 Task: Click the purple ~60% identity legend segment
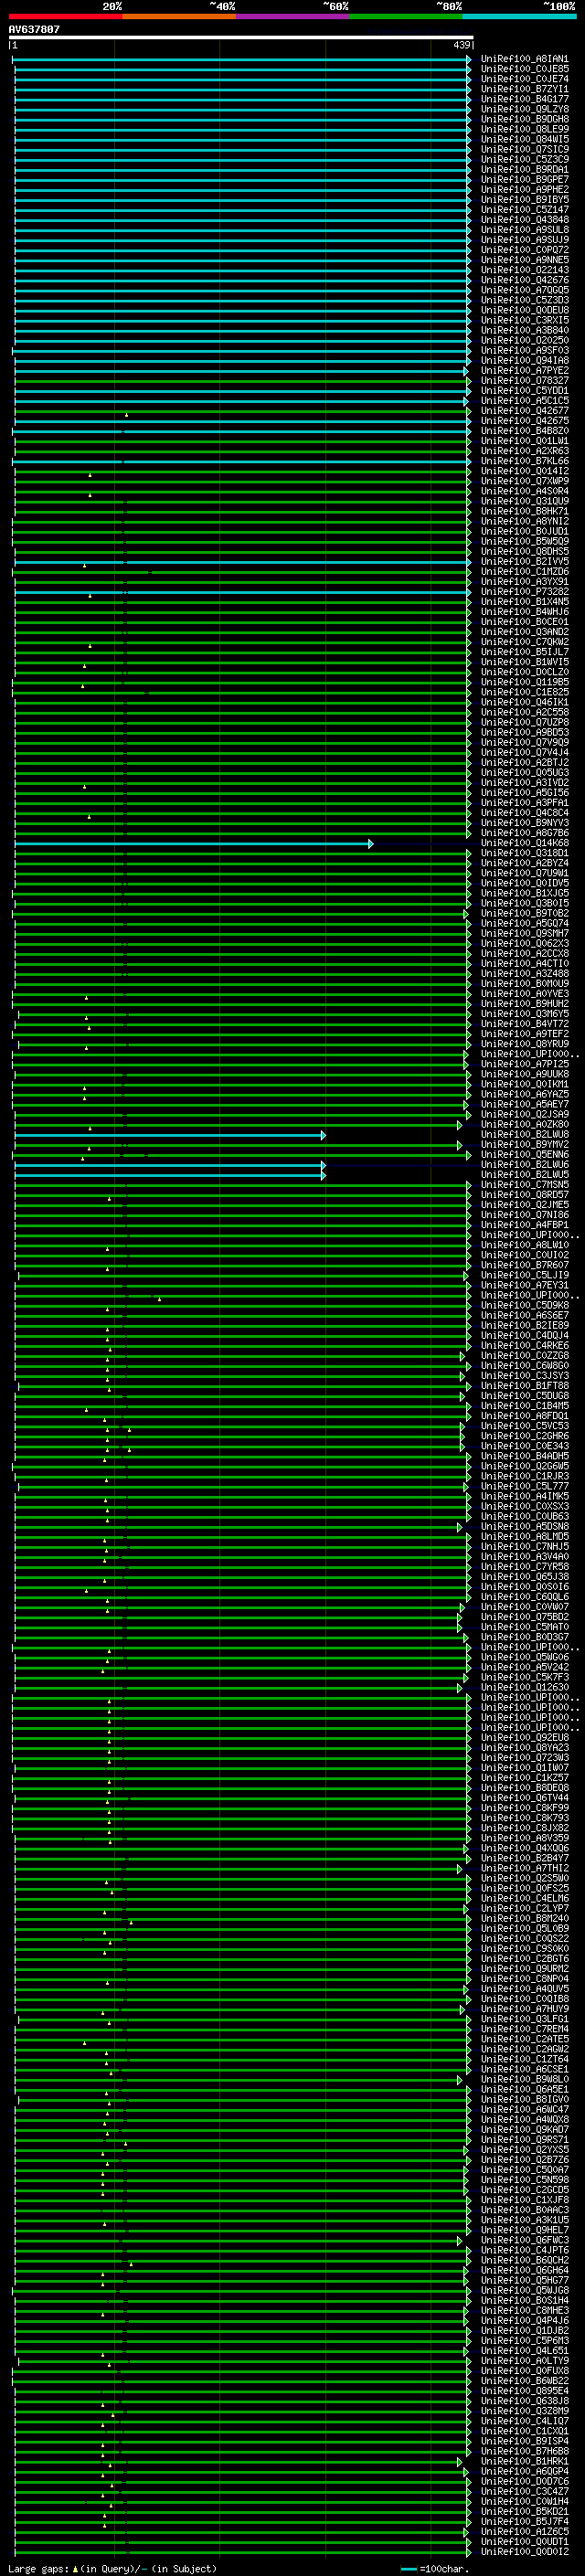pyautogui.click(x=292, y=16)
